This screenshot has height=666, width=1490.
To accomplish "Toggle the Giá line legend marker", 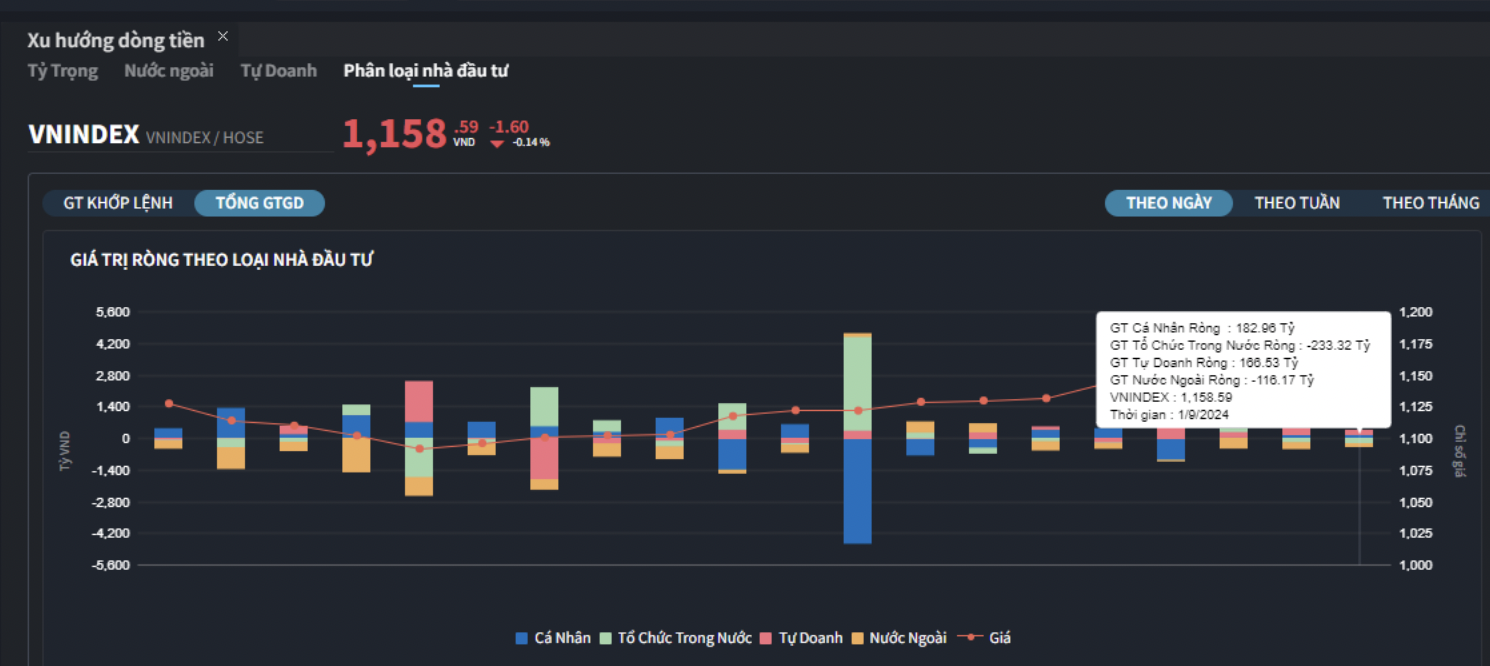I will pyautogui.click(x=967, y=638).
